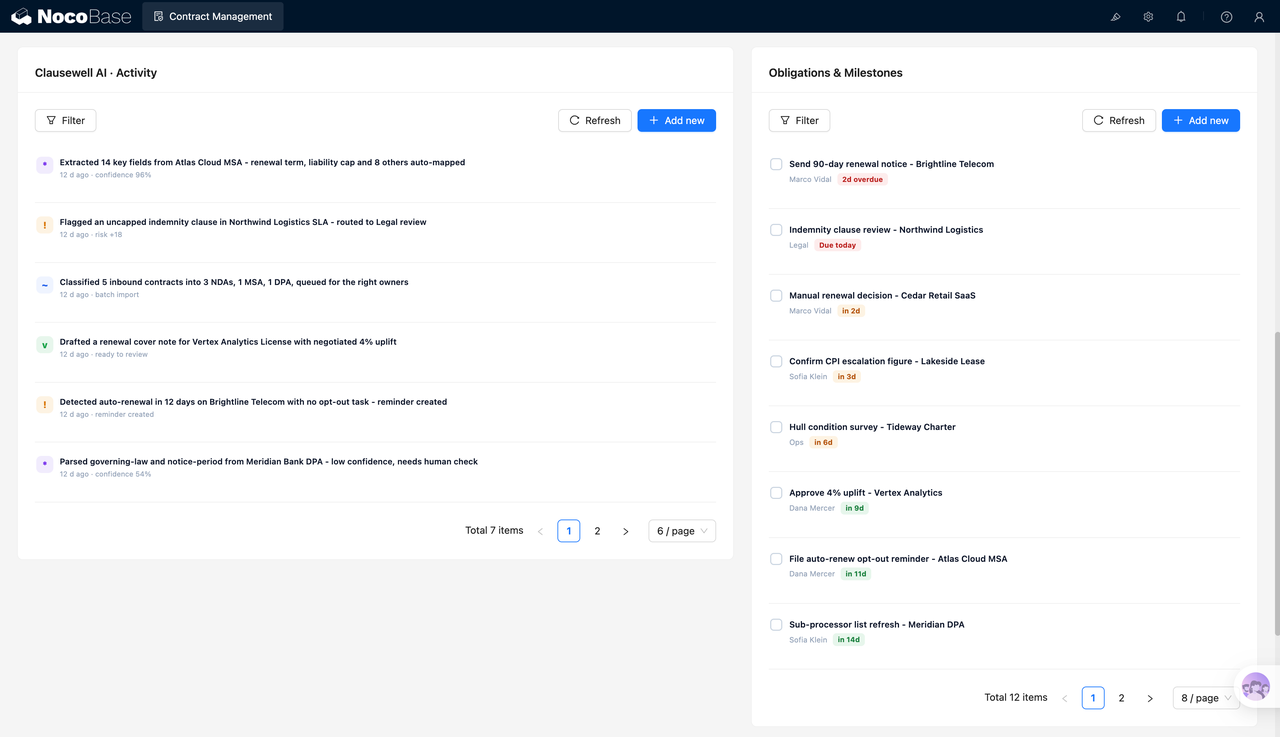Open the 8 / page size dropdown
1280x737 pixels.
1206,698
